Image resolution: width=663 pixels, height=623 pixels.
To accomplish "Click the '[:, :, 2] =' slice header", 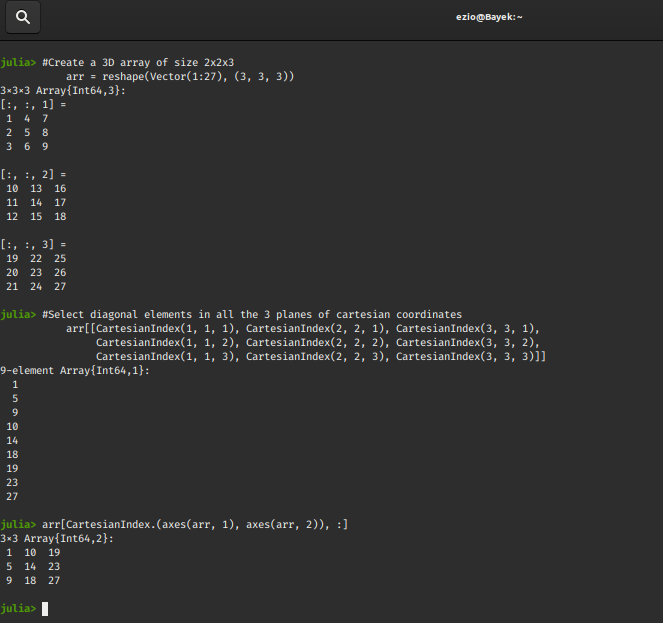I will point(33,174).
